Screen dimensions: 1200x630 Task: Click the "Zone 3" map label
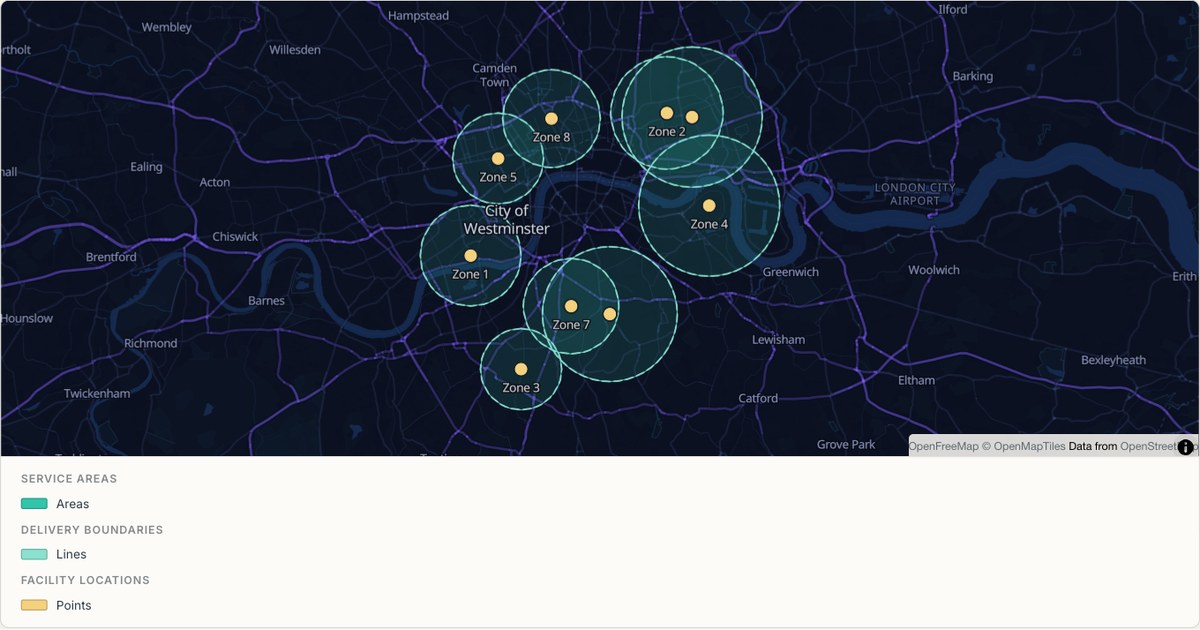pyautogui.click(x=521, y=387)
